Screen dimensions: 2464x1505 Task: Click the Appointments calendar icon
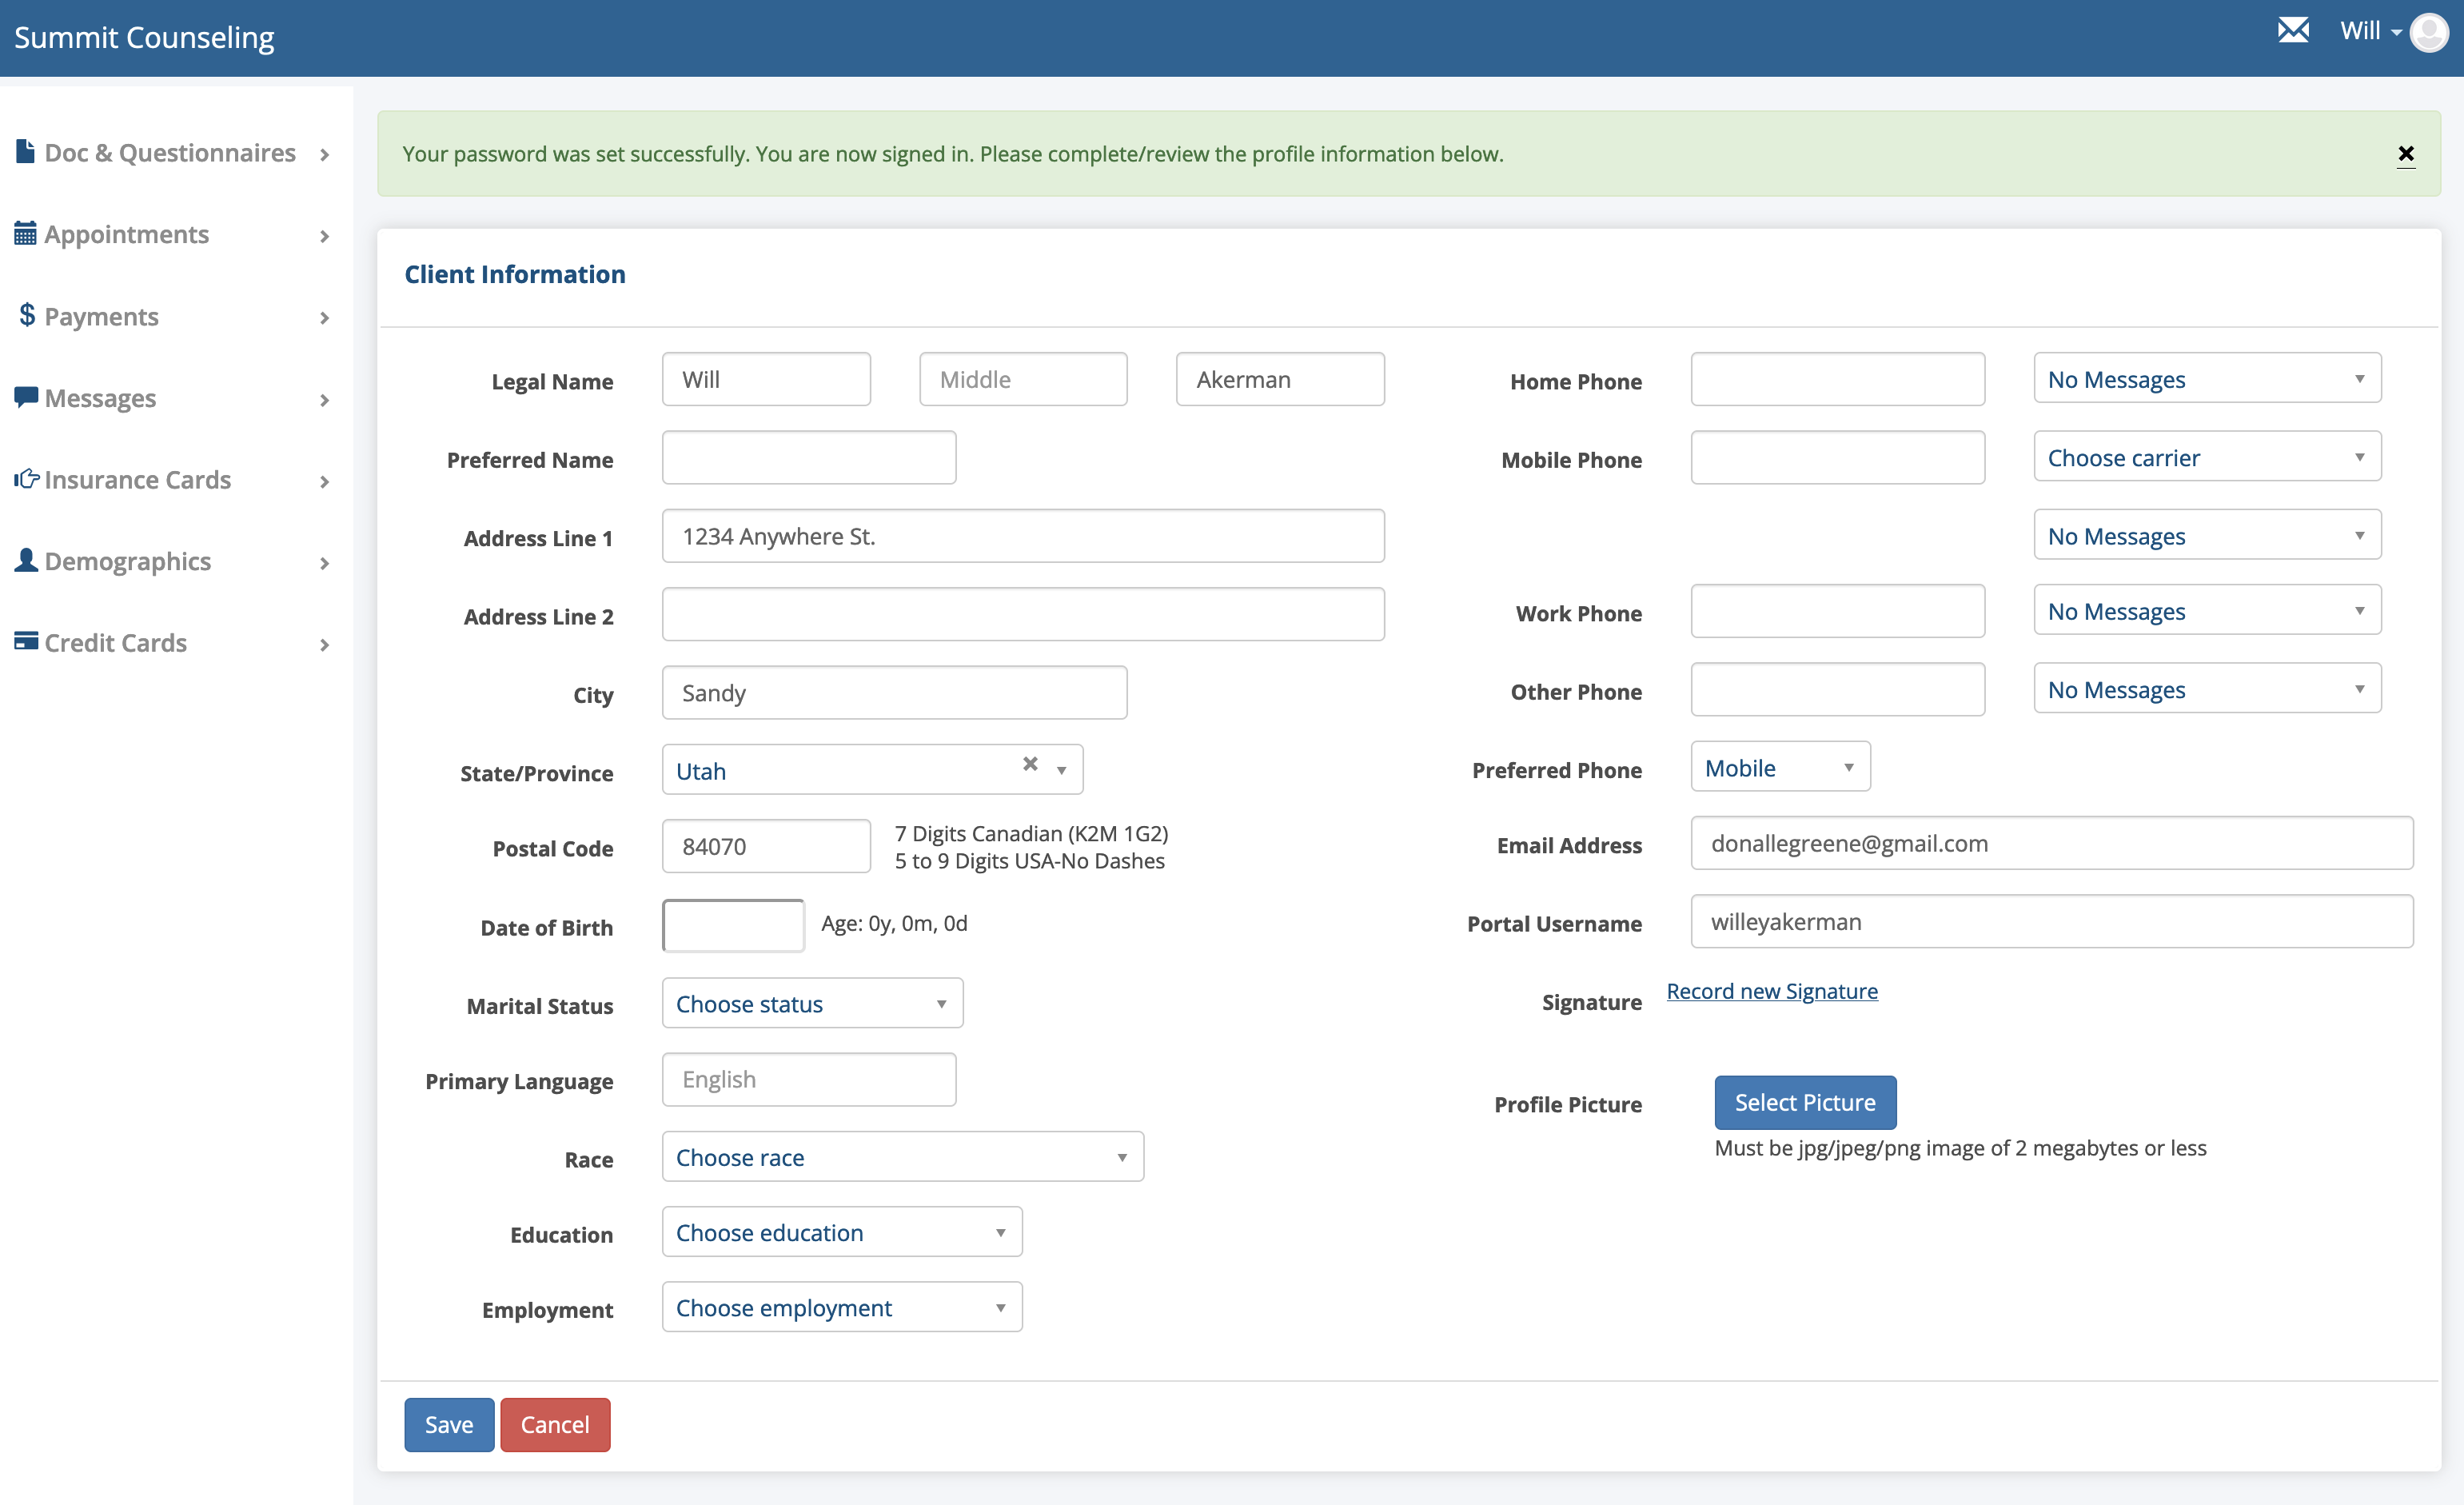click(x=25, y=234)
